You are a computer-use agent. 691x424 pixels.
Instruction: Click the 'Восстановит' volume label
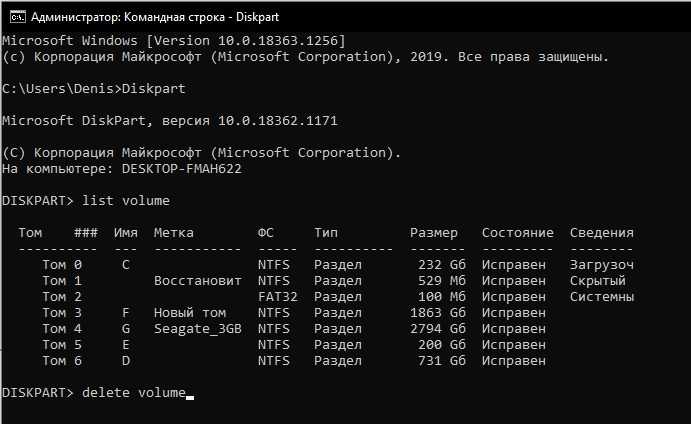tap(197, 281)
